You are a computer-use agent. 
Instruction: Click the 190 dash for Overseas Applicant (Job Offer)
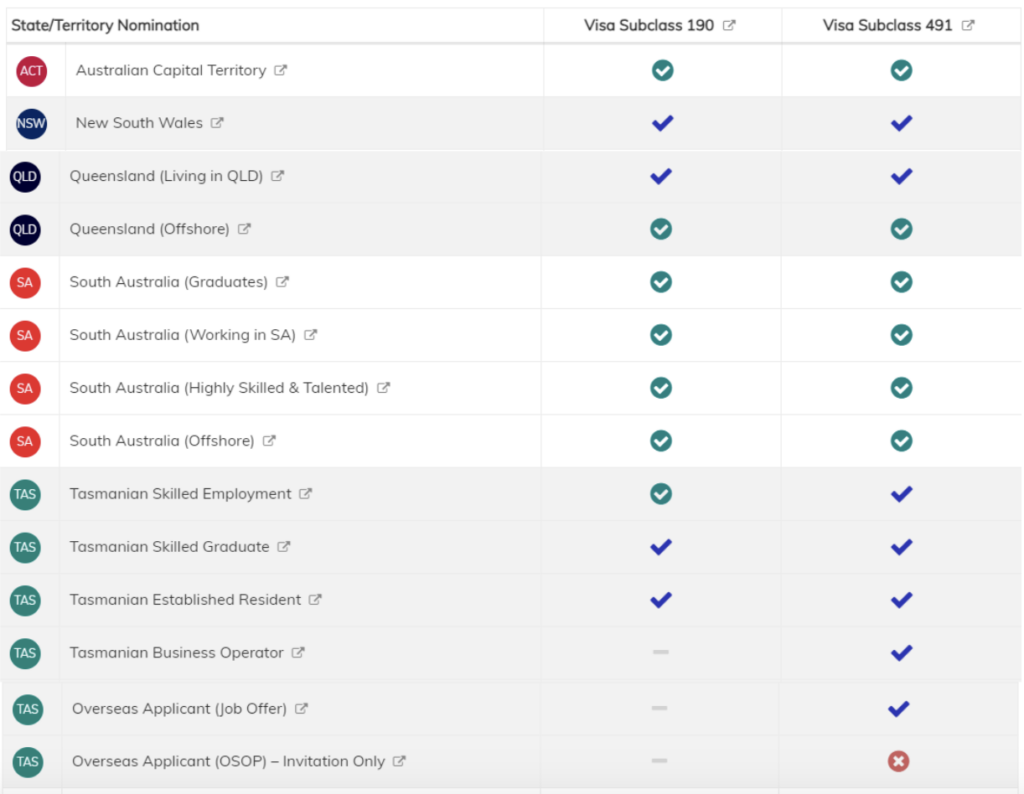[x=660, y=708]
